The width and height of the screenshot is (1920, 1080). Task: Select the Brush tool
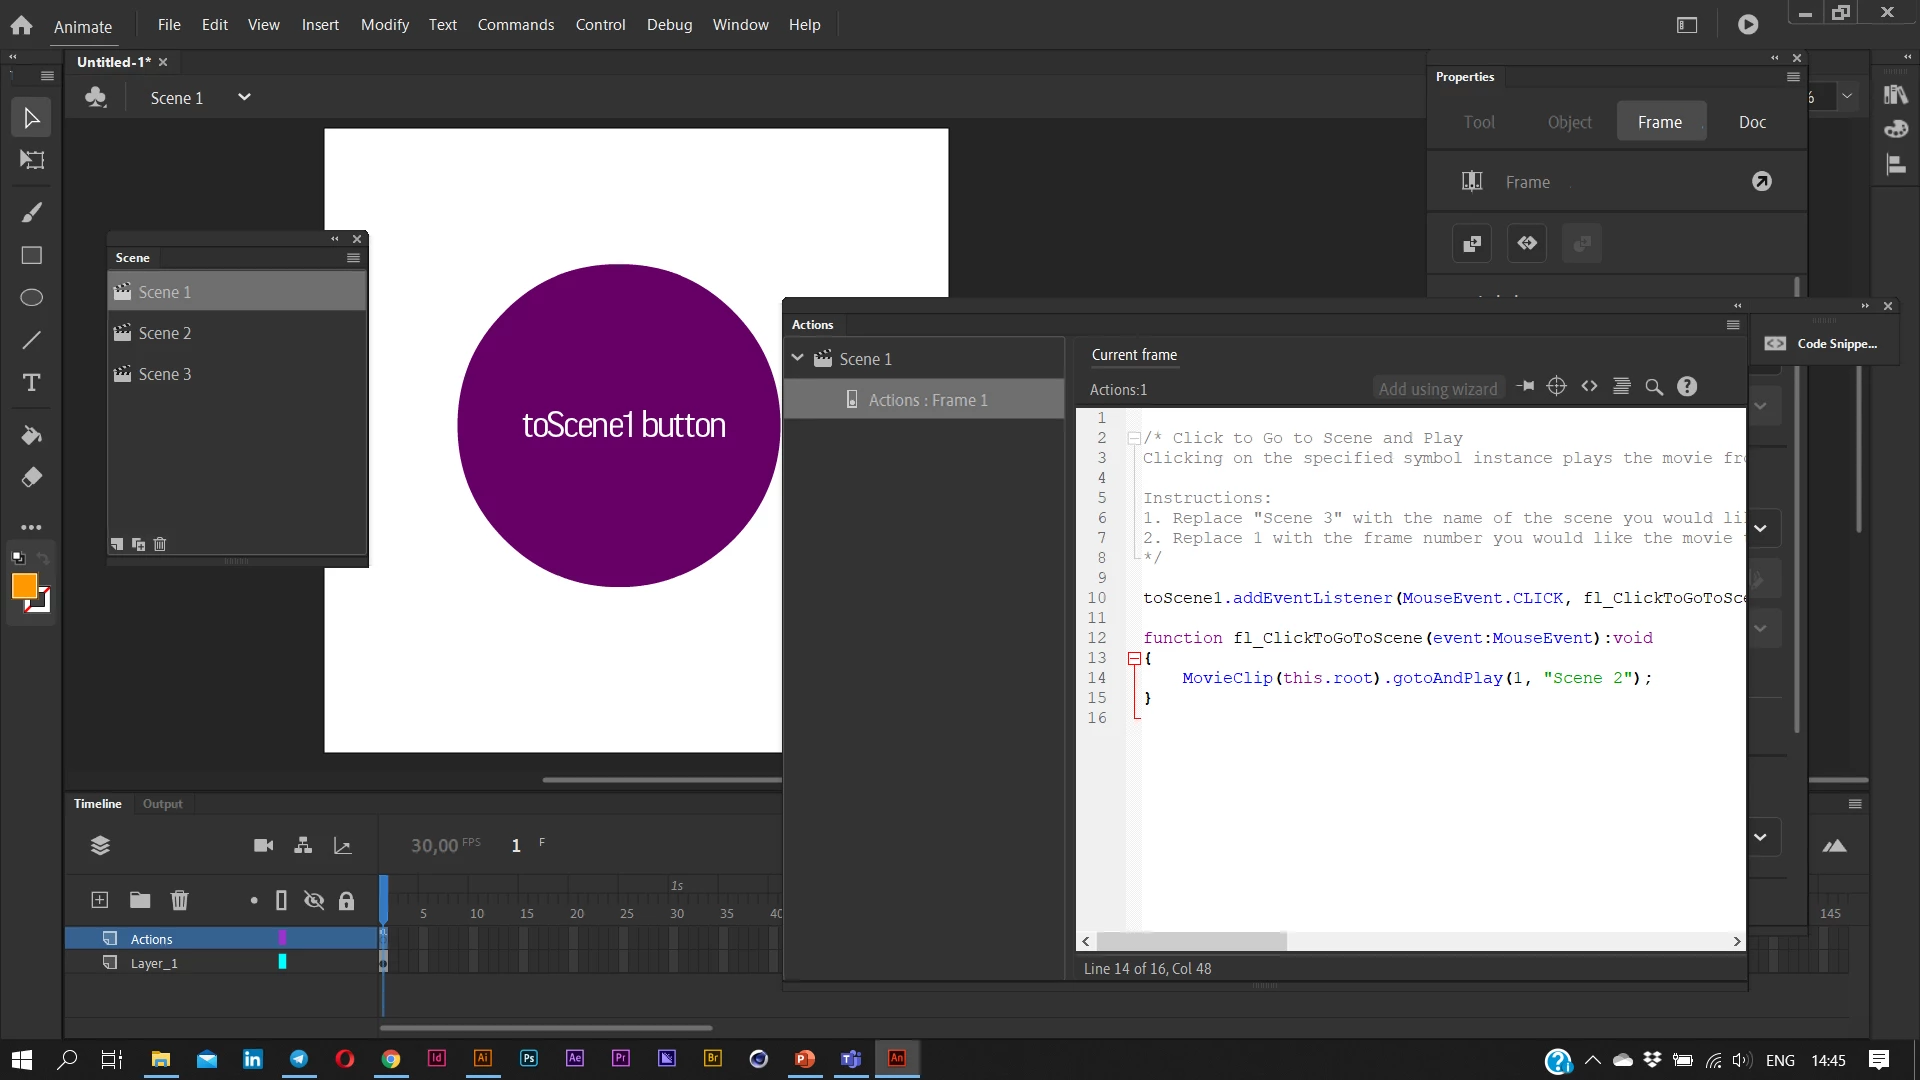pyautogui.click(x=32, y=213)
